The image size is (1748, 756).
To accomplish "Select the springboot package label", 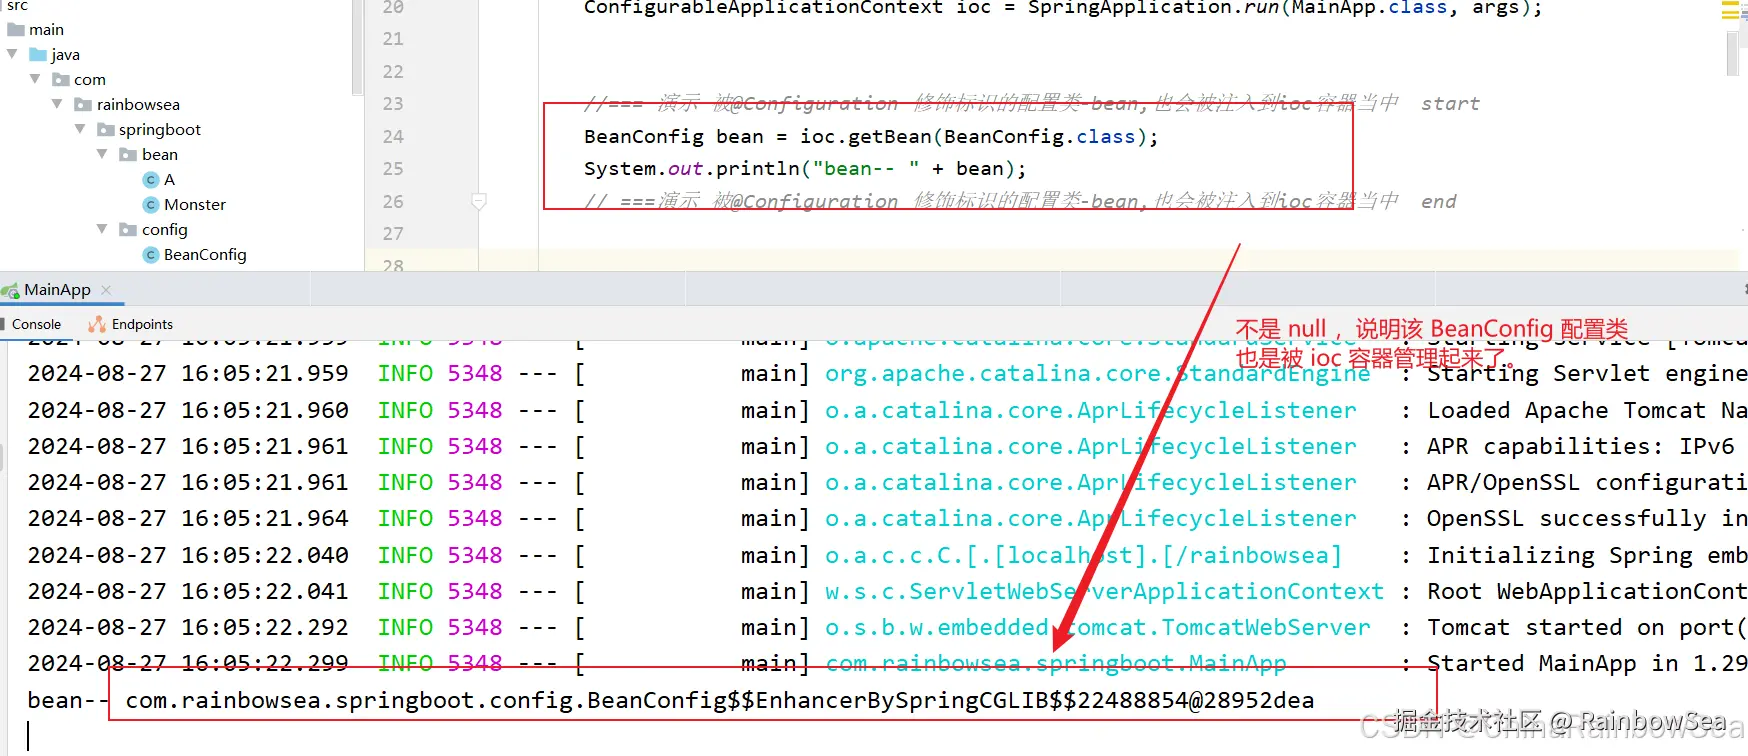I will (x=160, y=130).
